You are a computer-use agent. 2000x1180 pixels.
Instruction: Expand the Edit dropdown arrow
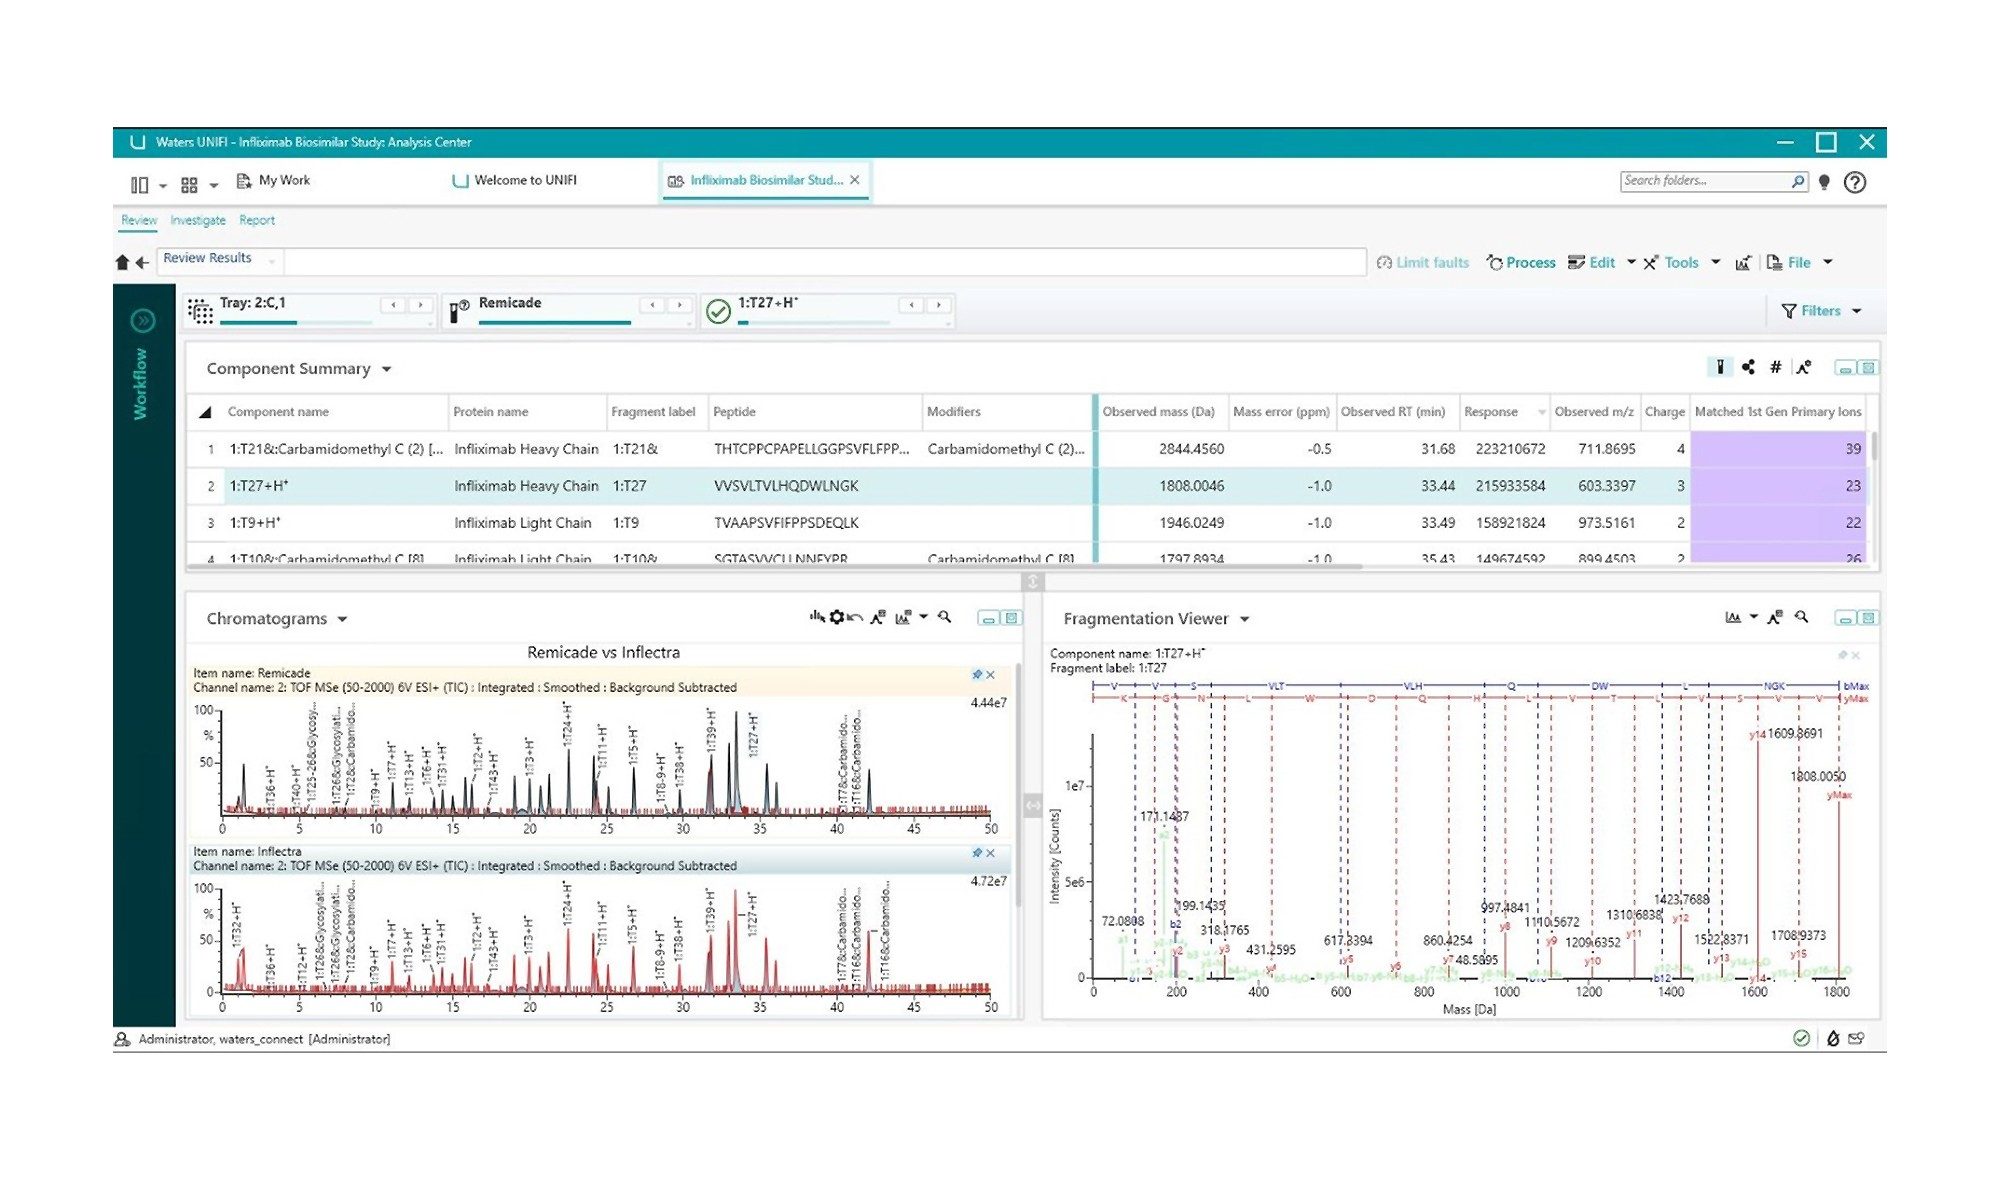pyautogui.click(x=1631, y=262)
